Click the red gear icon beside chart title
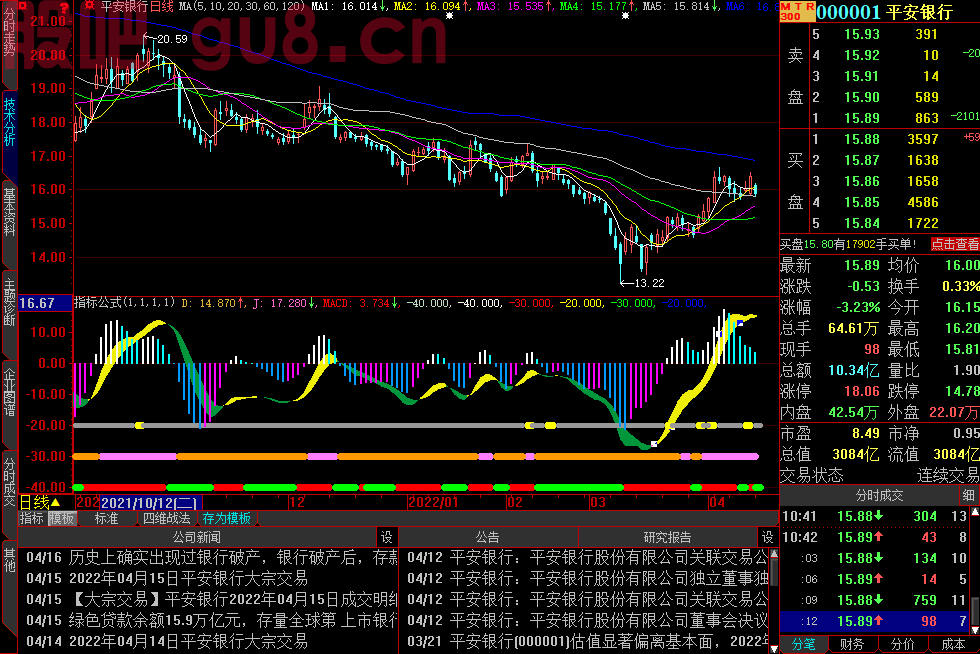This screenshot has height=654, width=980. coord(90,6)
